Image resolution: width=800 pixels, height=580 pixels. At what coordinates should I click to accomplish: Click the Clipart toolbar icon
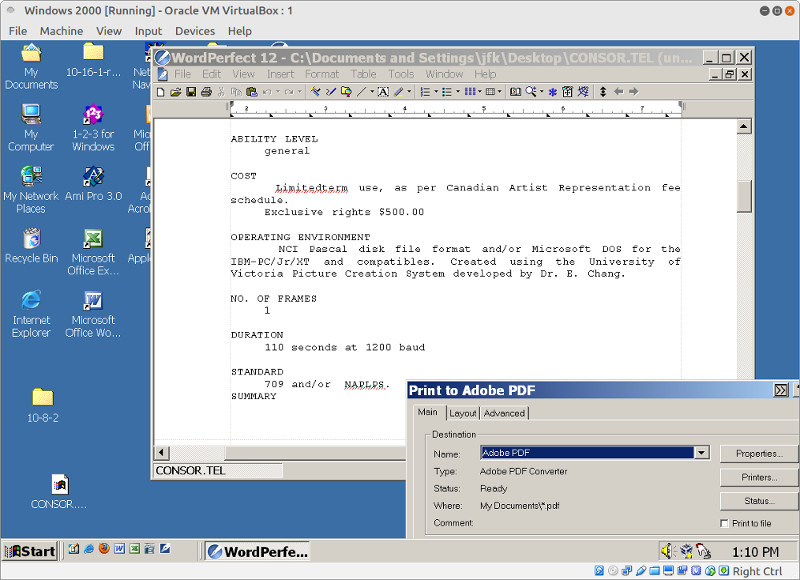pos(346,92)
